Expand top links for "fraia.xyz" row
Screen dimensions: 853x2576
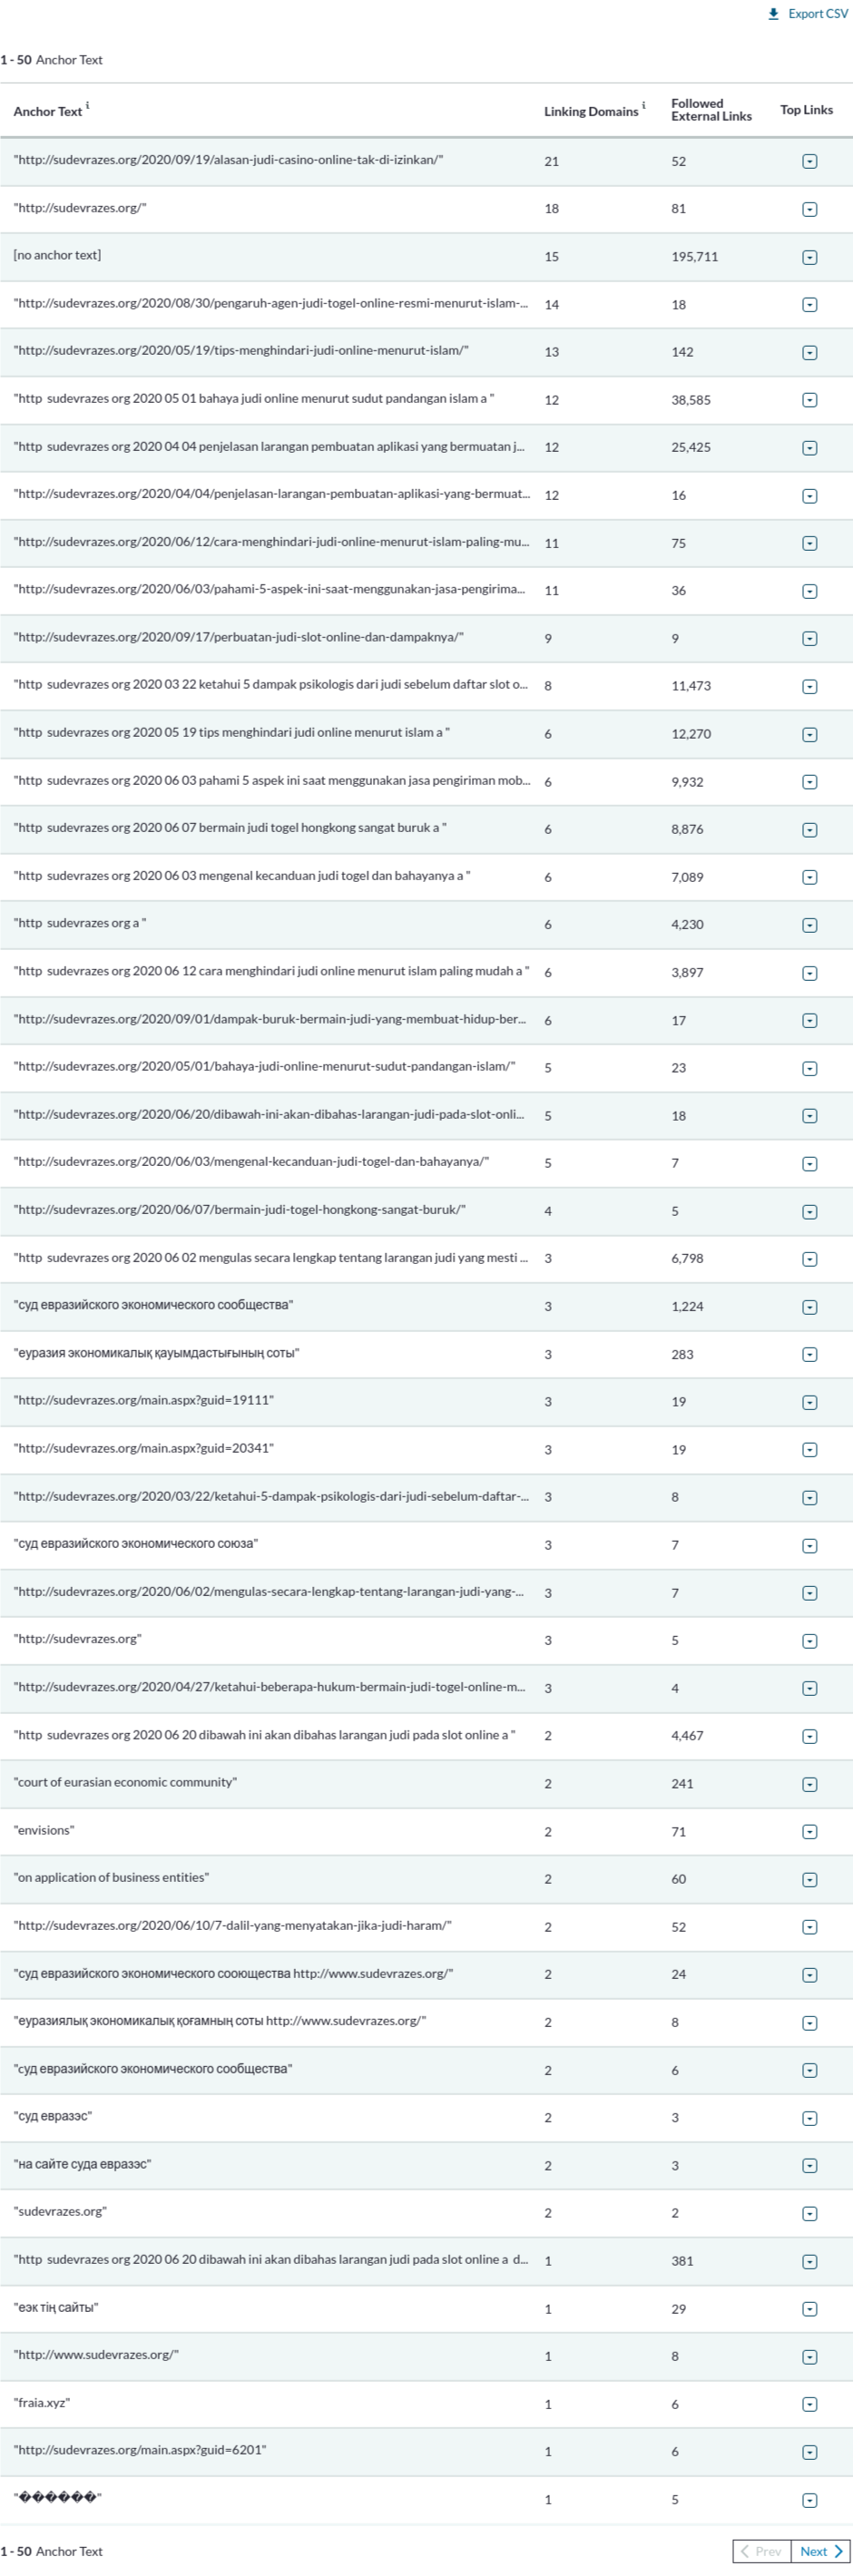point(810,2404)
